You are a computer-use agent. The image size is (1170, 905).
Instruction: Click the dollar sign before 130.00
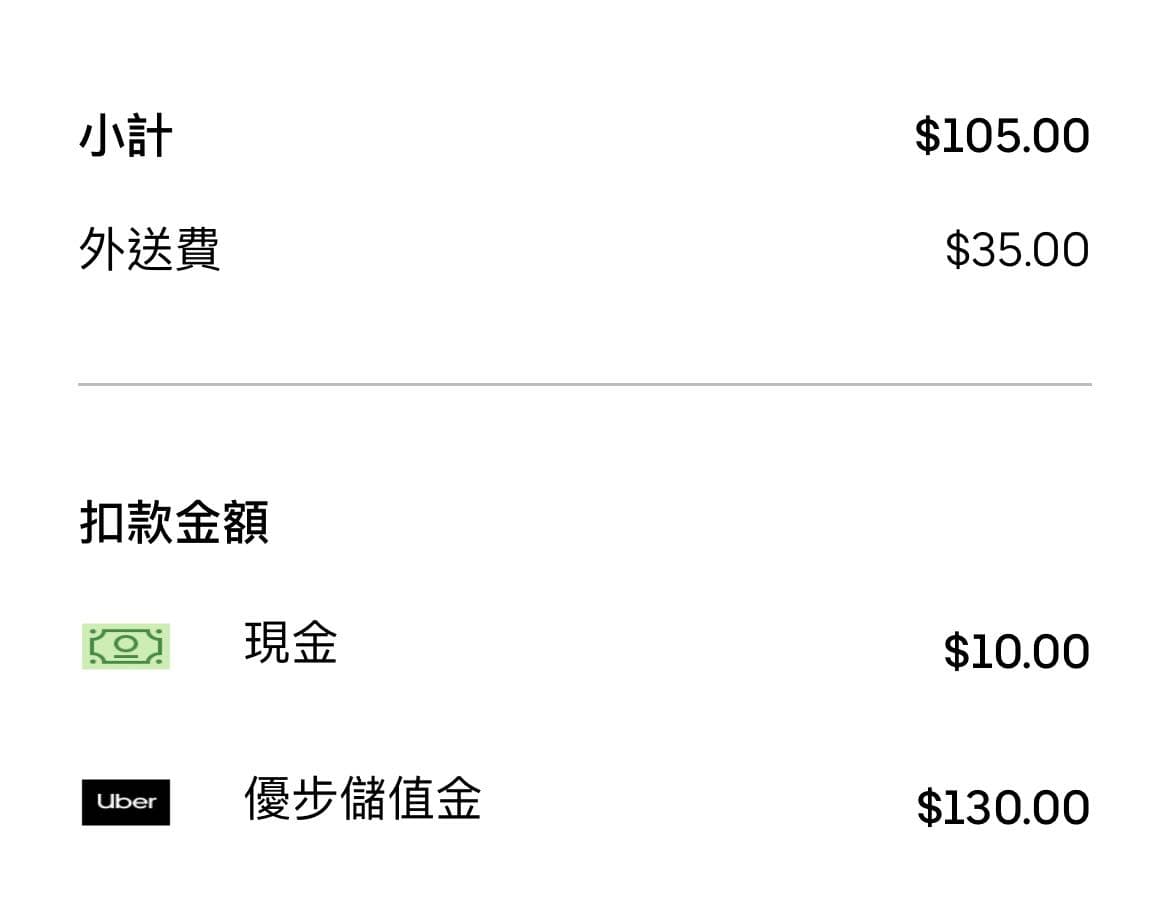click(x=929, y=807)
